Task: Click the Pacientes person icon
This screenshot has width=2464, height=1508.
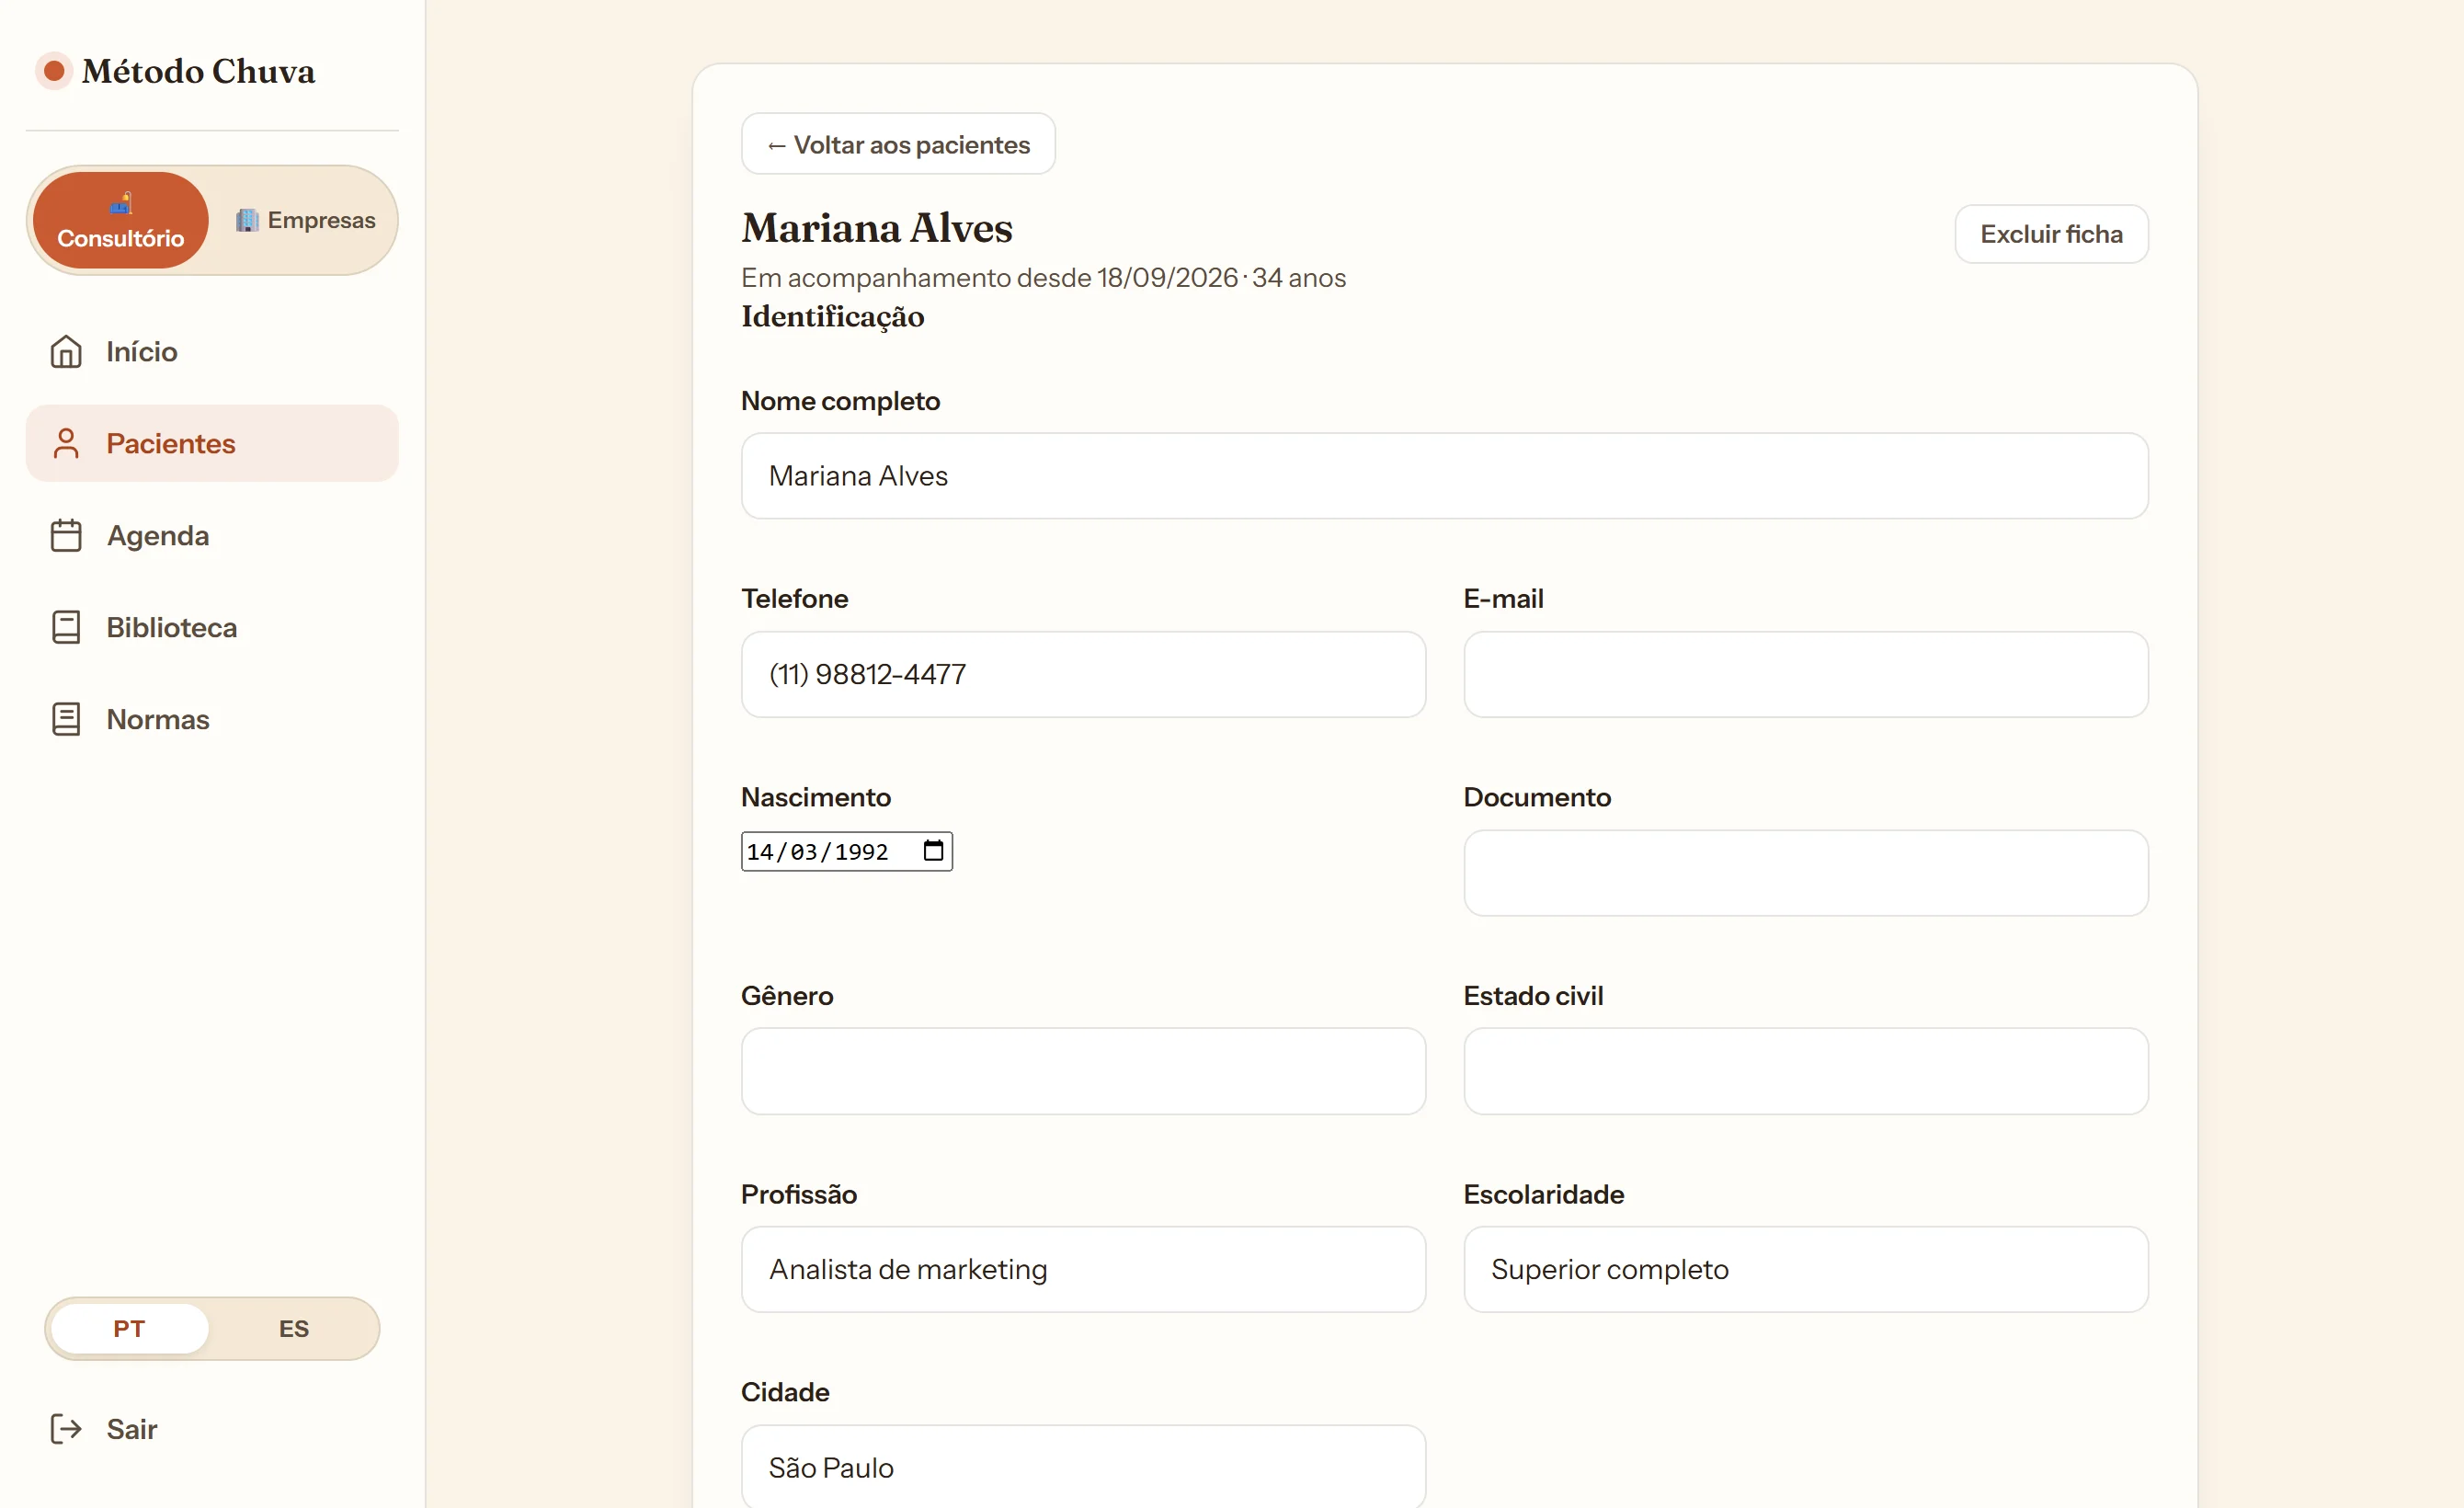Action: 66,444
